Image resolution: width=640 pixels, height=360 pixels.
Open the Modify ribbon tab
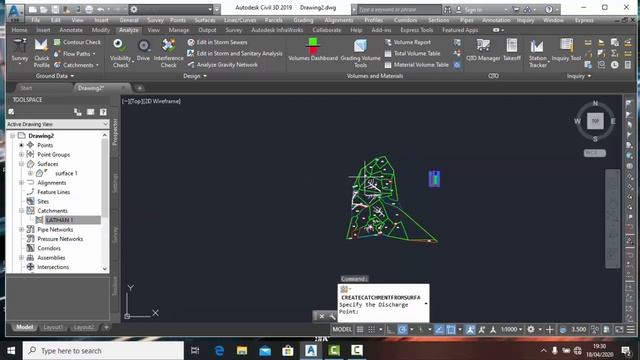coord(100,30)
